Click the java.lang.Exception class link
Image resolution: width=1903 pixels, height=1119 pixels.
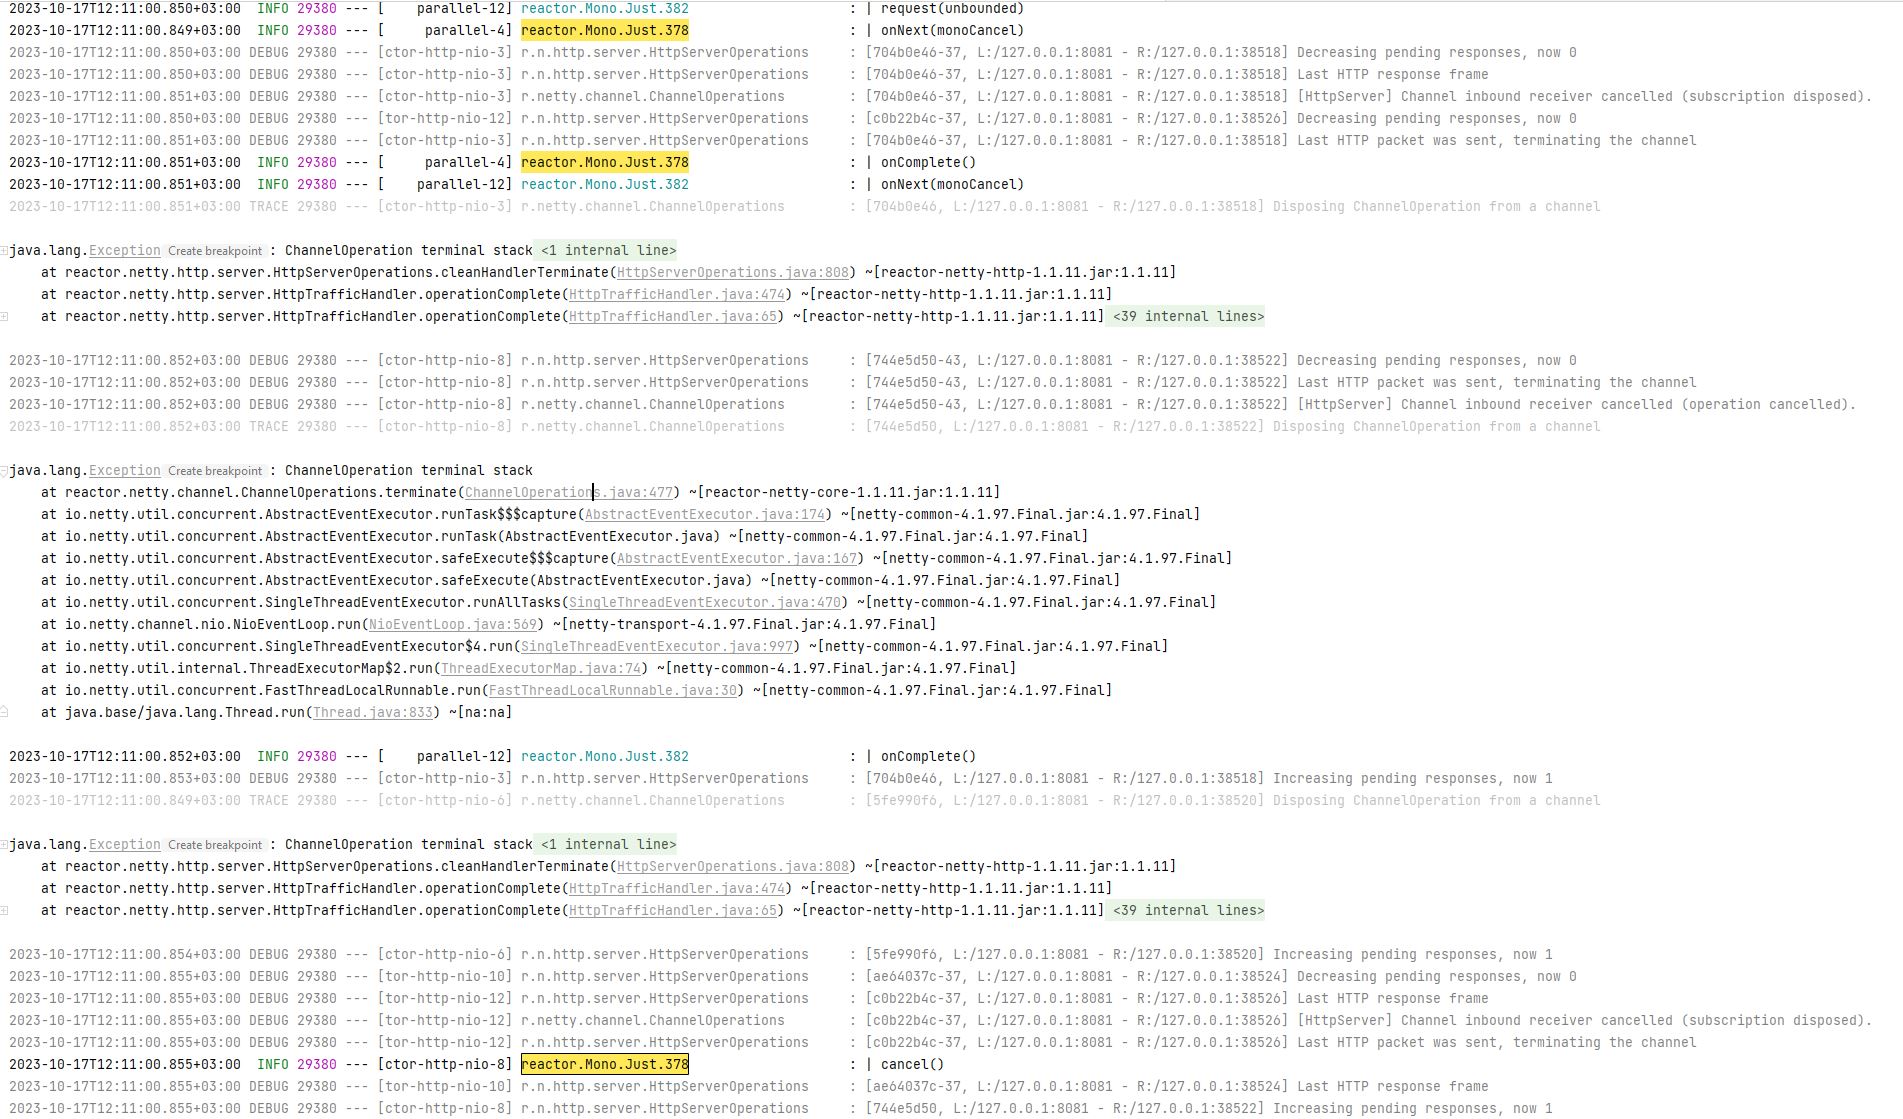(125, 250)
